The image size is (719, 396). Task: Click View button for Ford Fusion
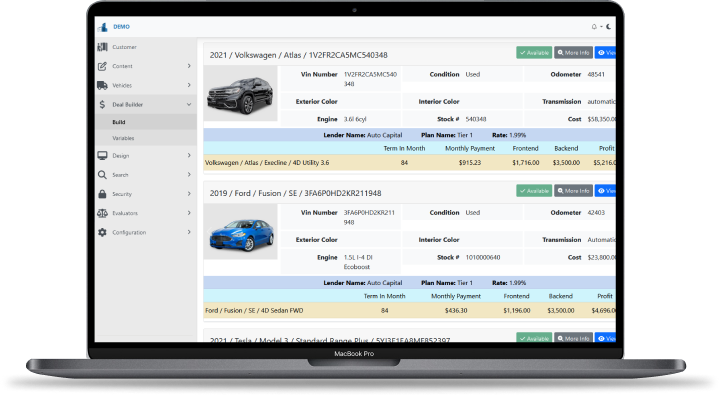point(605,191)
